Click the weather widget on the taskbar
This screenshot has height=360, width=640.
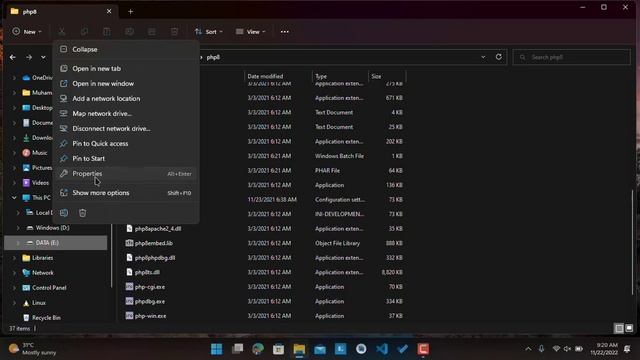click(x=33, y=349)
